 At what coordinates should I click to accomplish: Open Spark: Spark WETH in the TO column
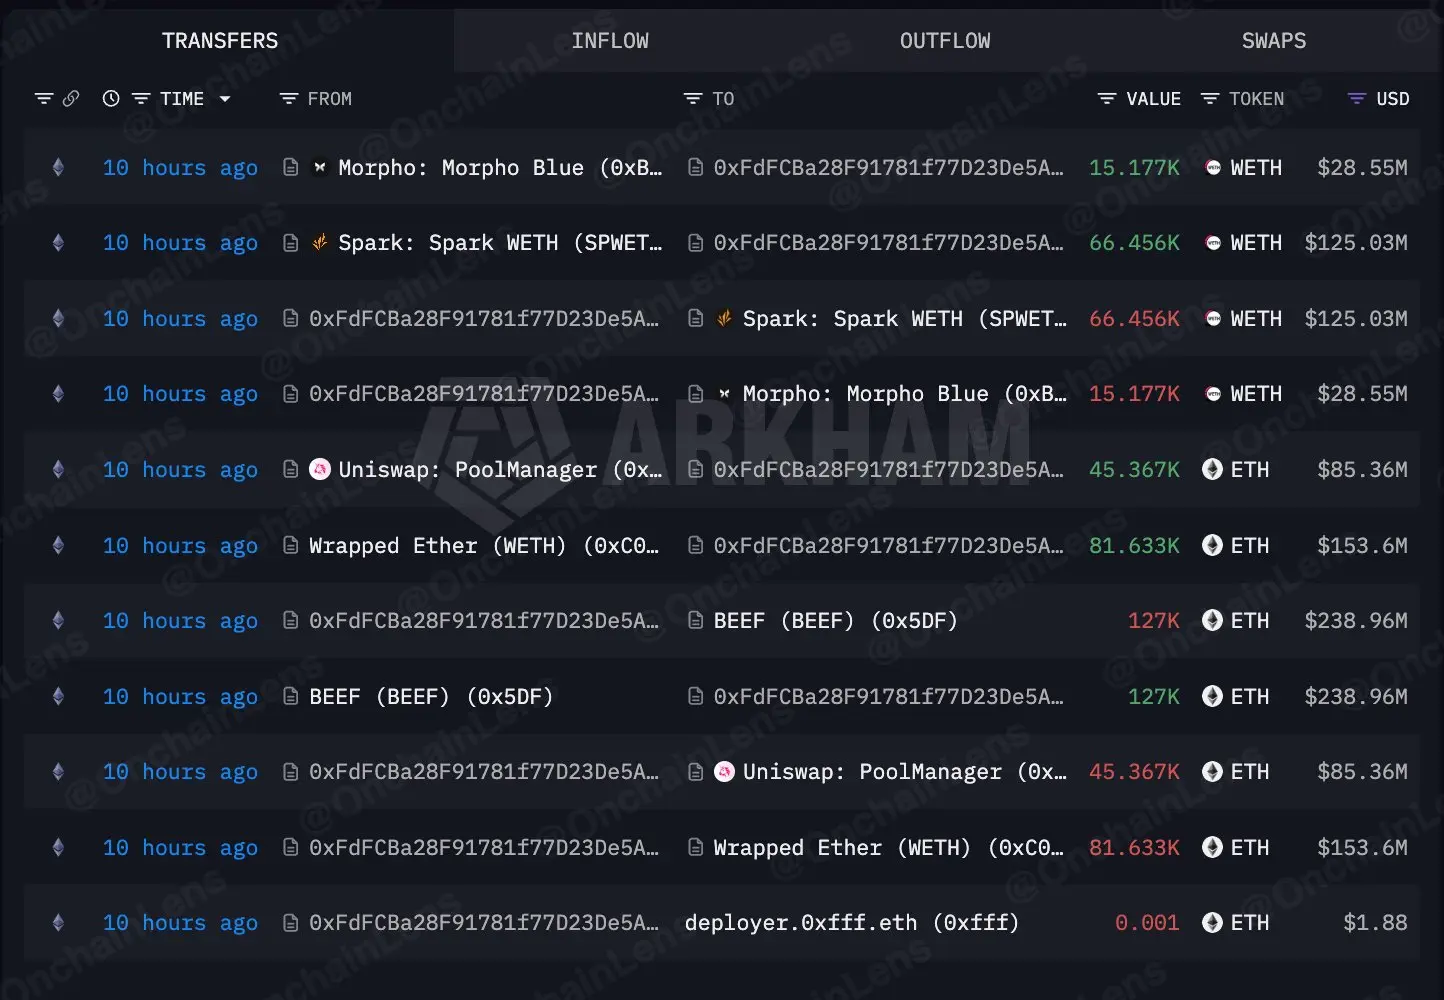click(x=905, y=319)
